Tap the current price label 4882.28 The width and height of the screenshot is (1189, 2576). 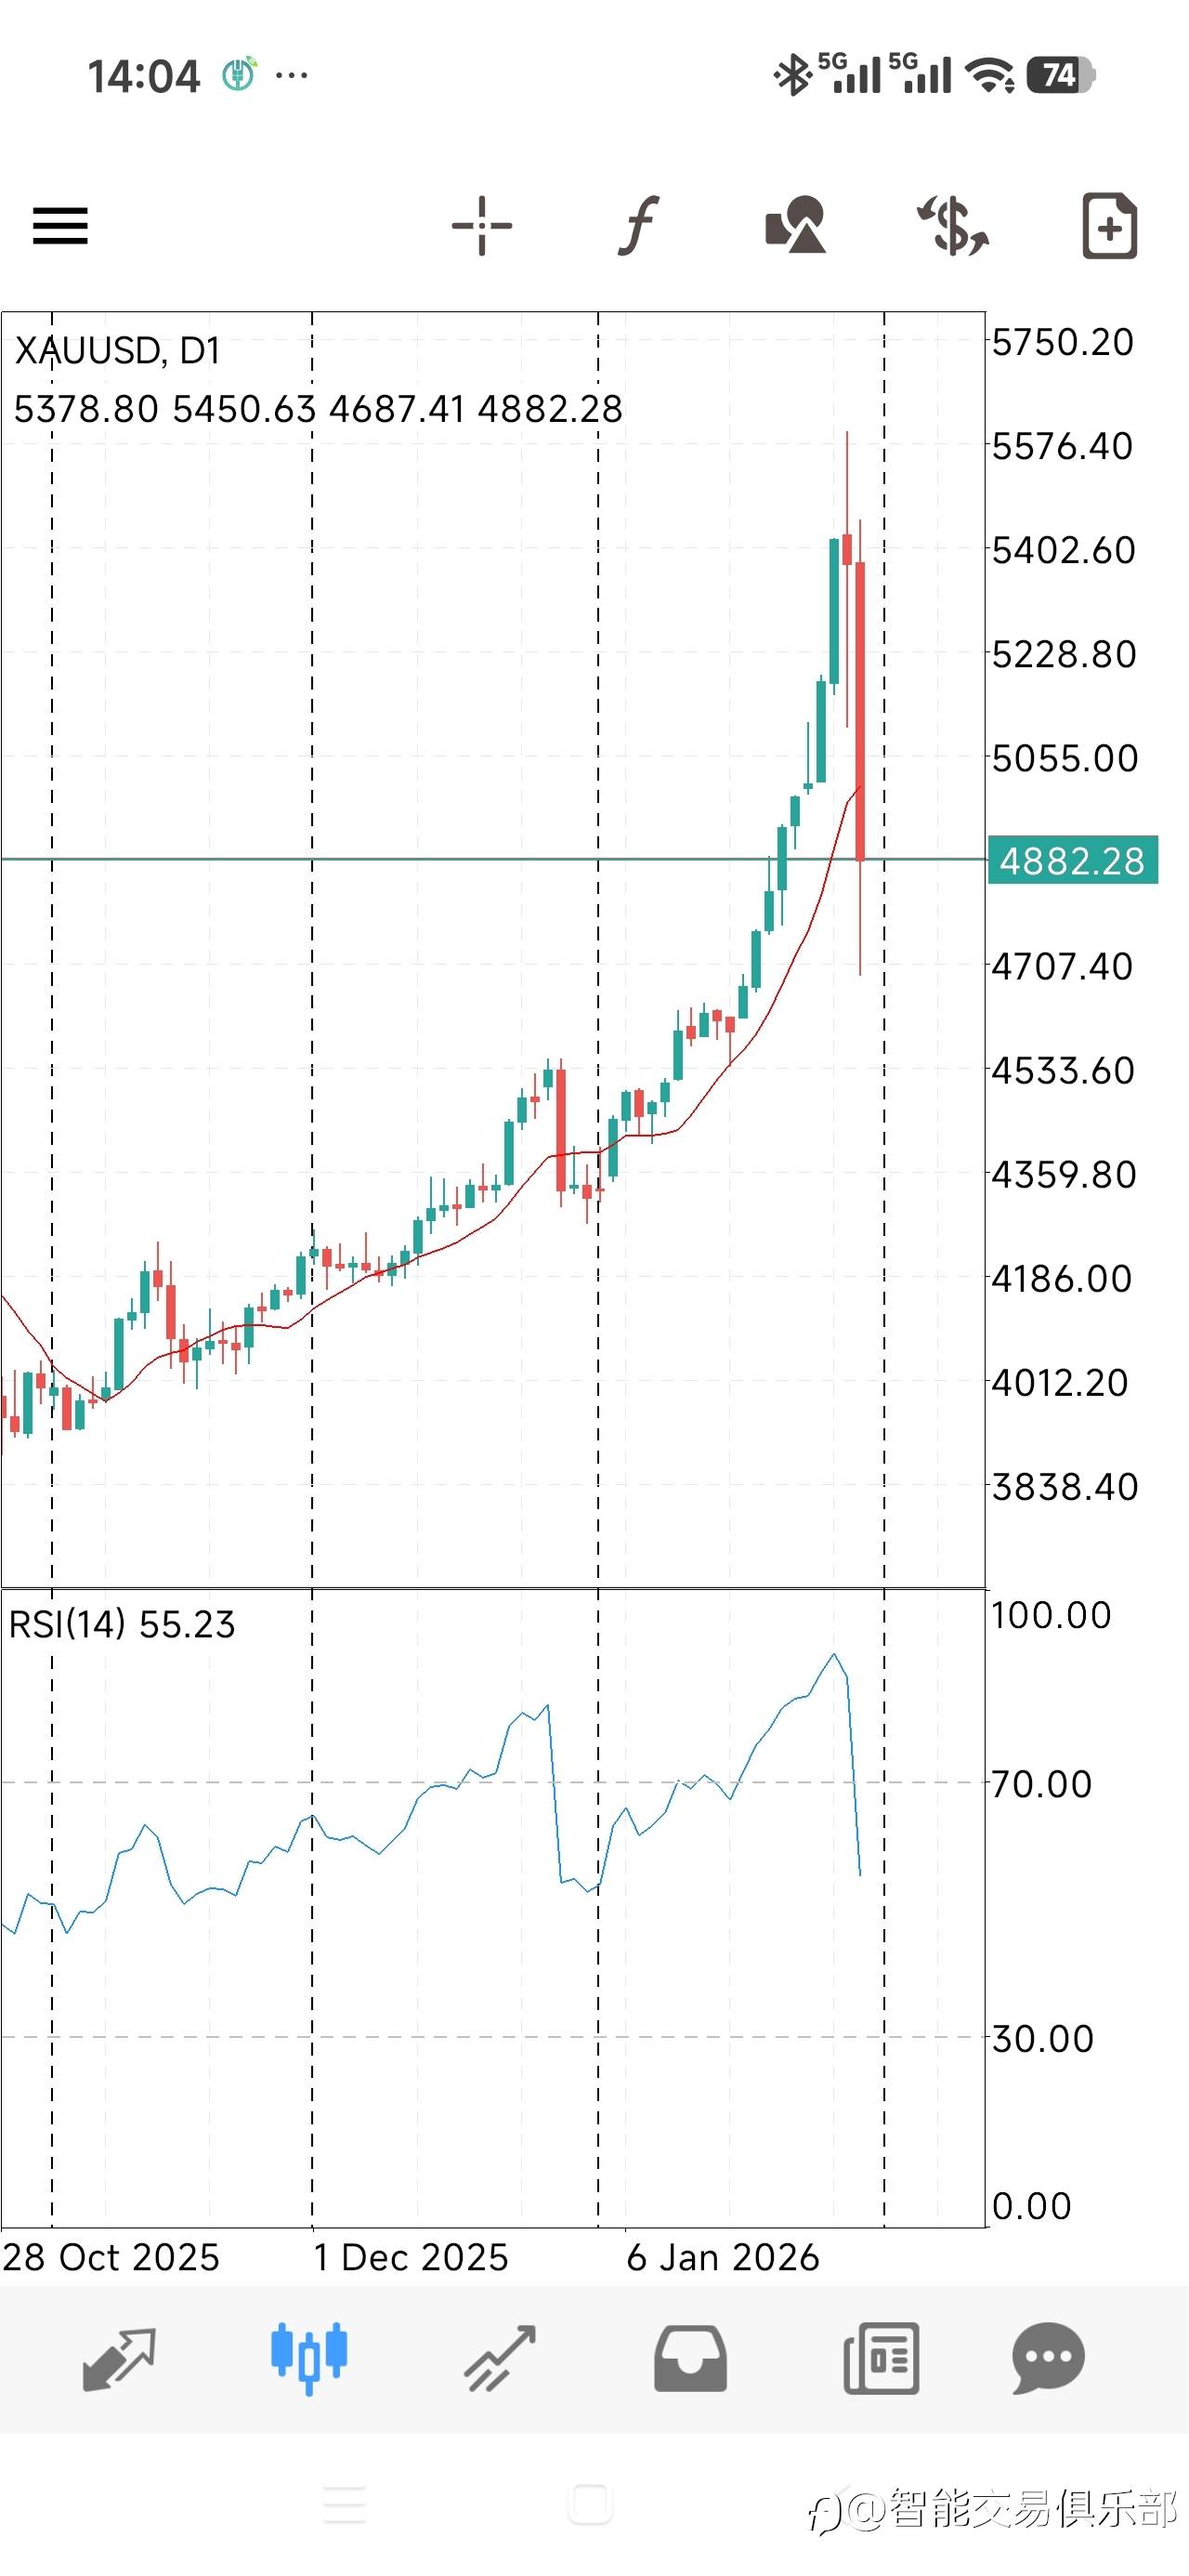(1071, 861)
